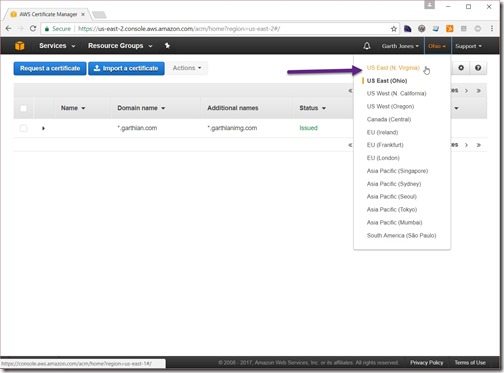Go to next page arrow above table
The height and width of the screenshot is (373, 504).
(x=467, y=91)
